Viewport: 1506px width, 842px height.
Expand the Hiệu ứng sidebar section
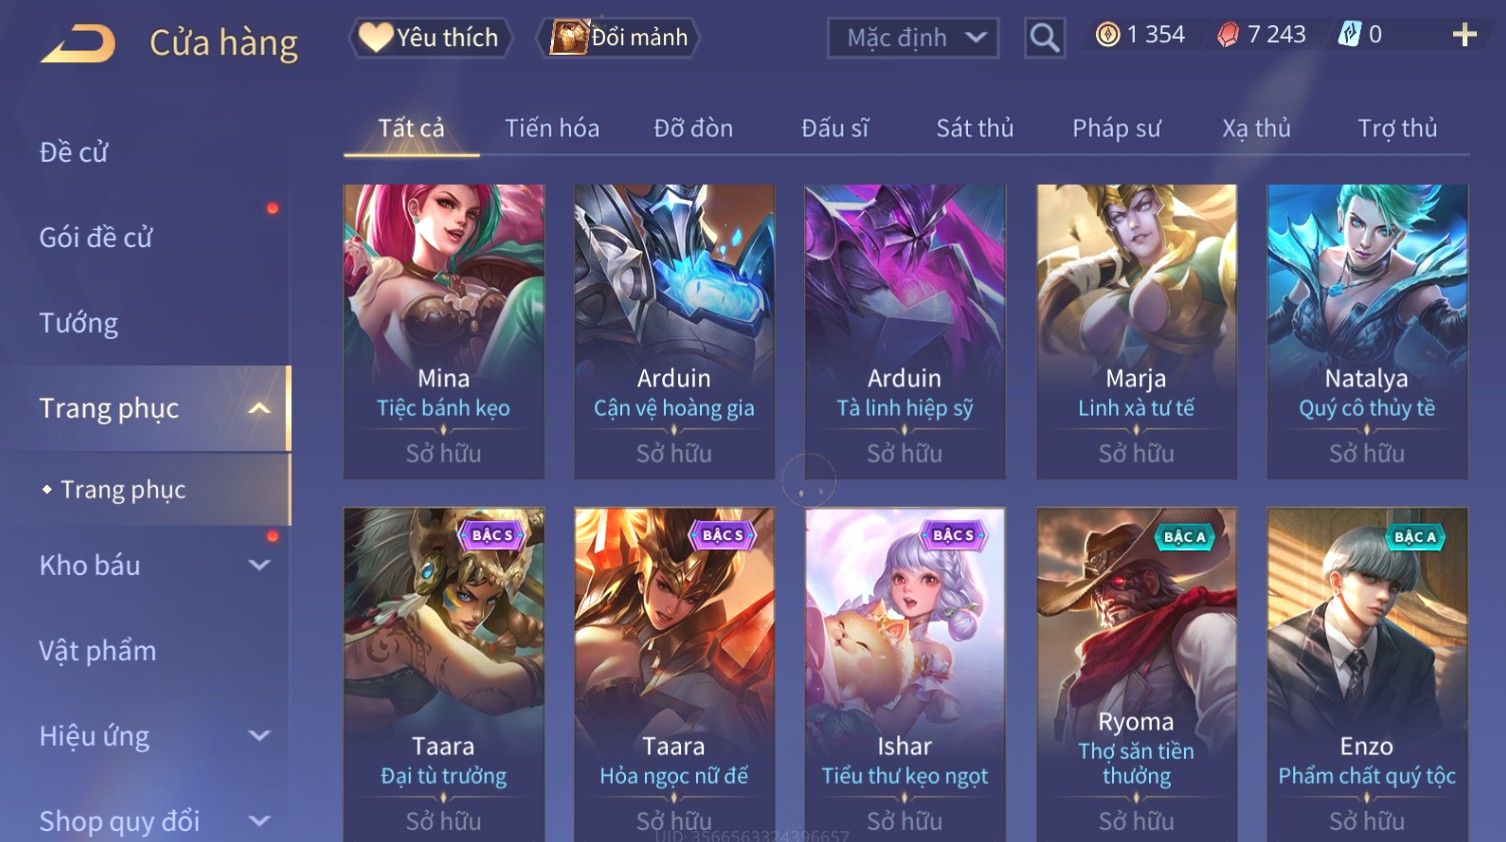tap(259, 736)
